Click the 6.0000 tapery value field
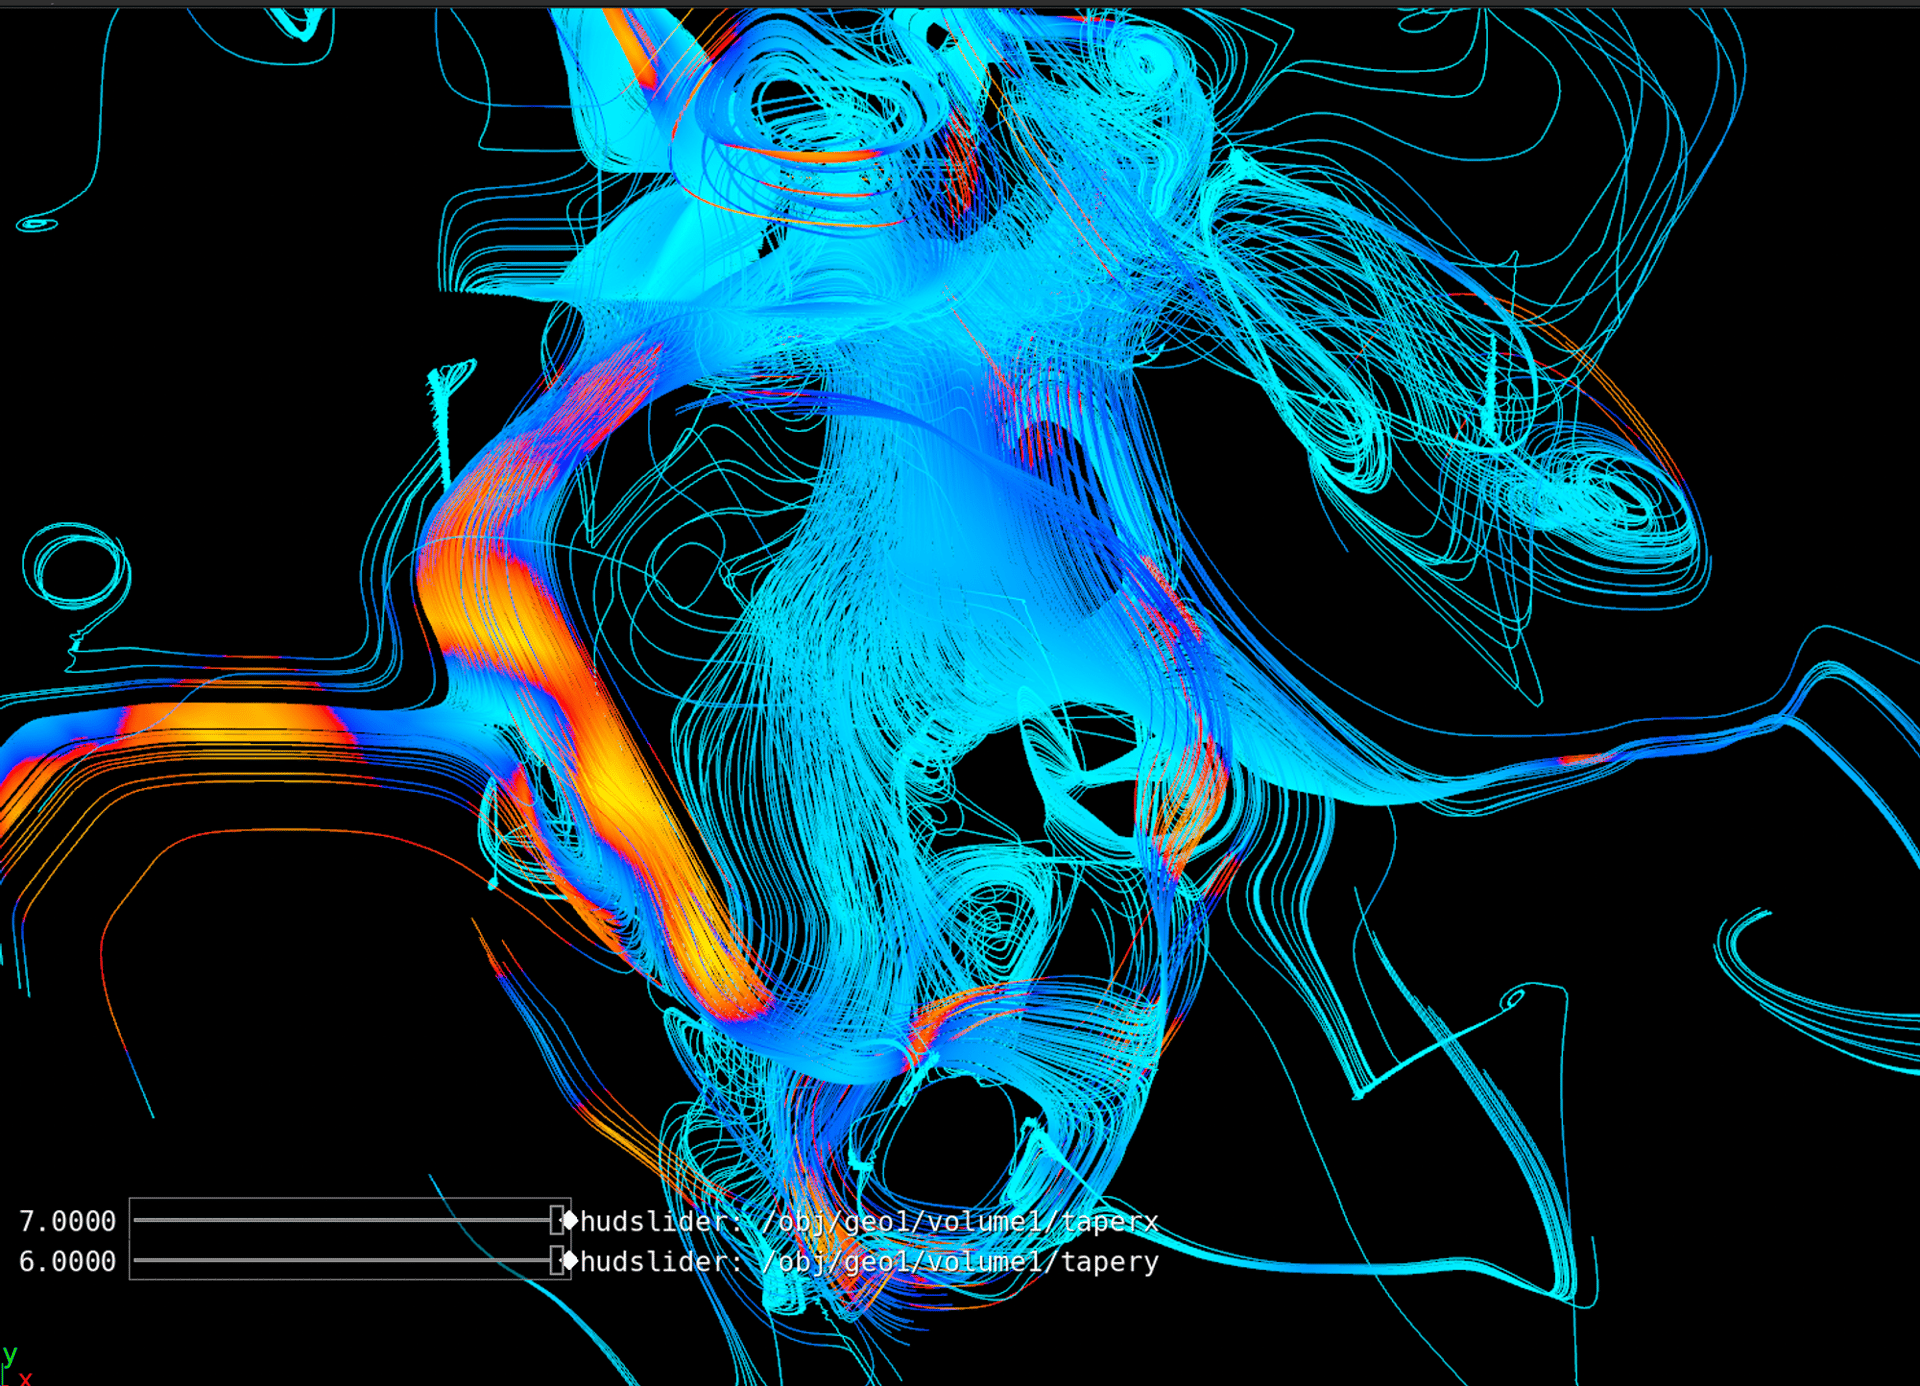Screen dimensions: 1920x1386 [67, 1262]
